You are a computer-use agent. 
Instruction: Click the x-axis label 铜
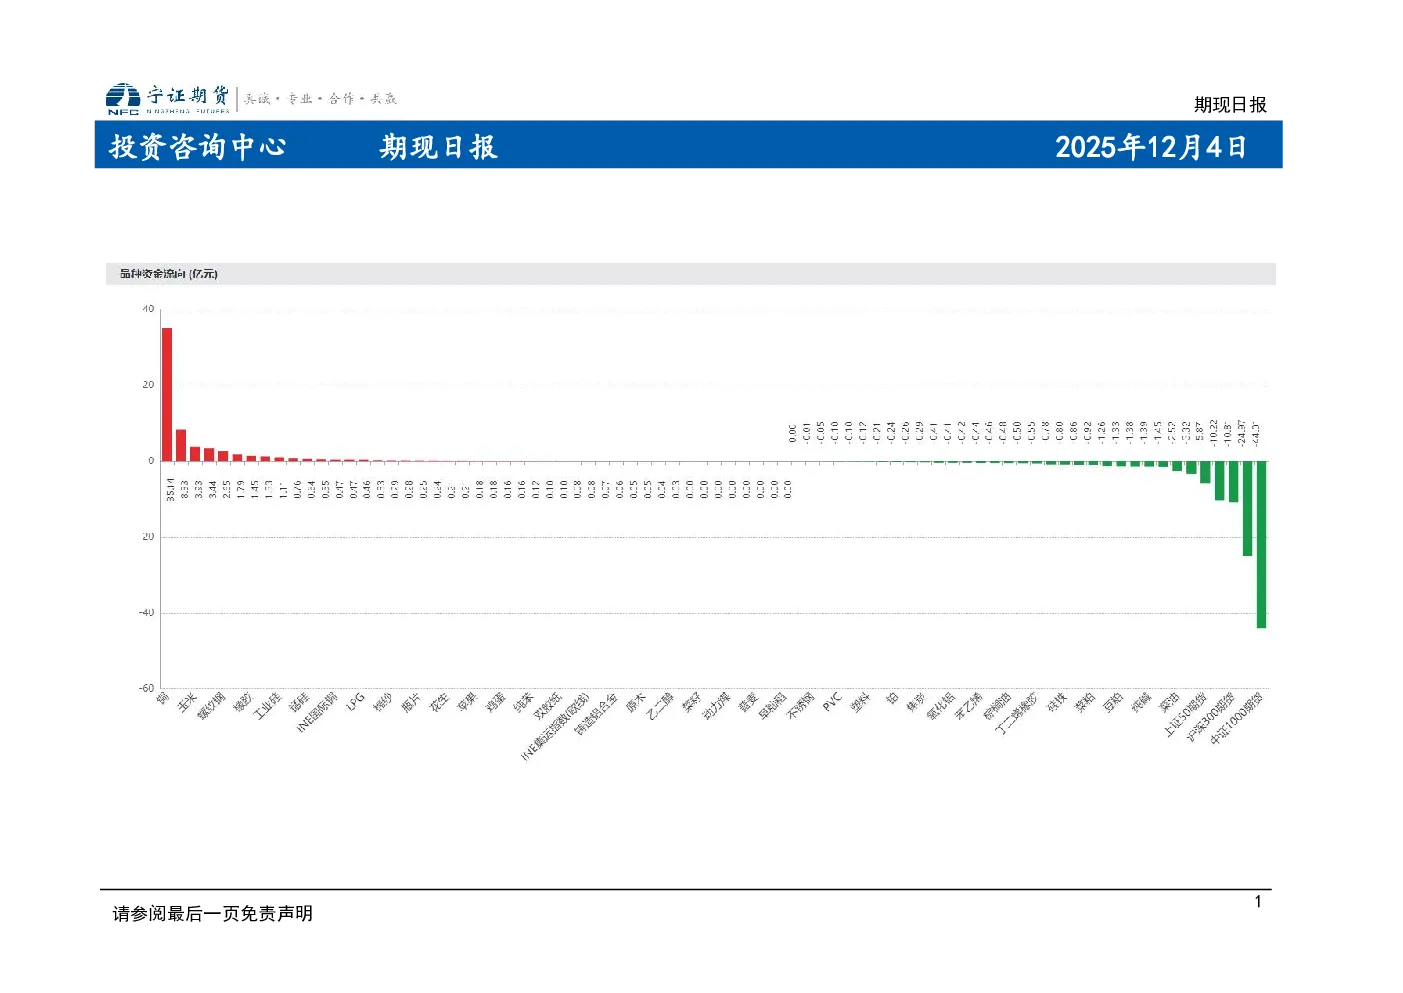coord(163,698)
